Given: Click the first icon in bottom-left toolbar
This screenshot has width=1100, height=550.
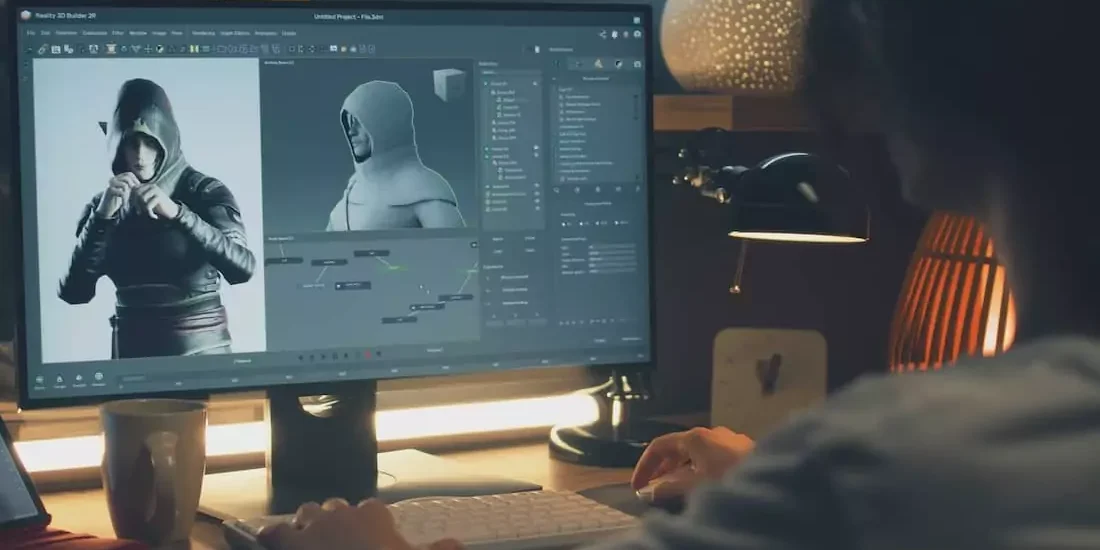Looking at the screenshot, I should (39, 379).
